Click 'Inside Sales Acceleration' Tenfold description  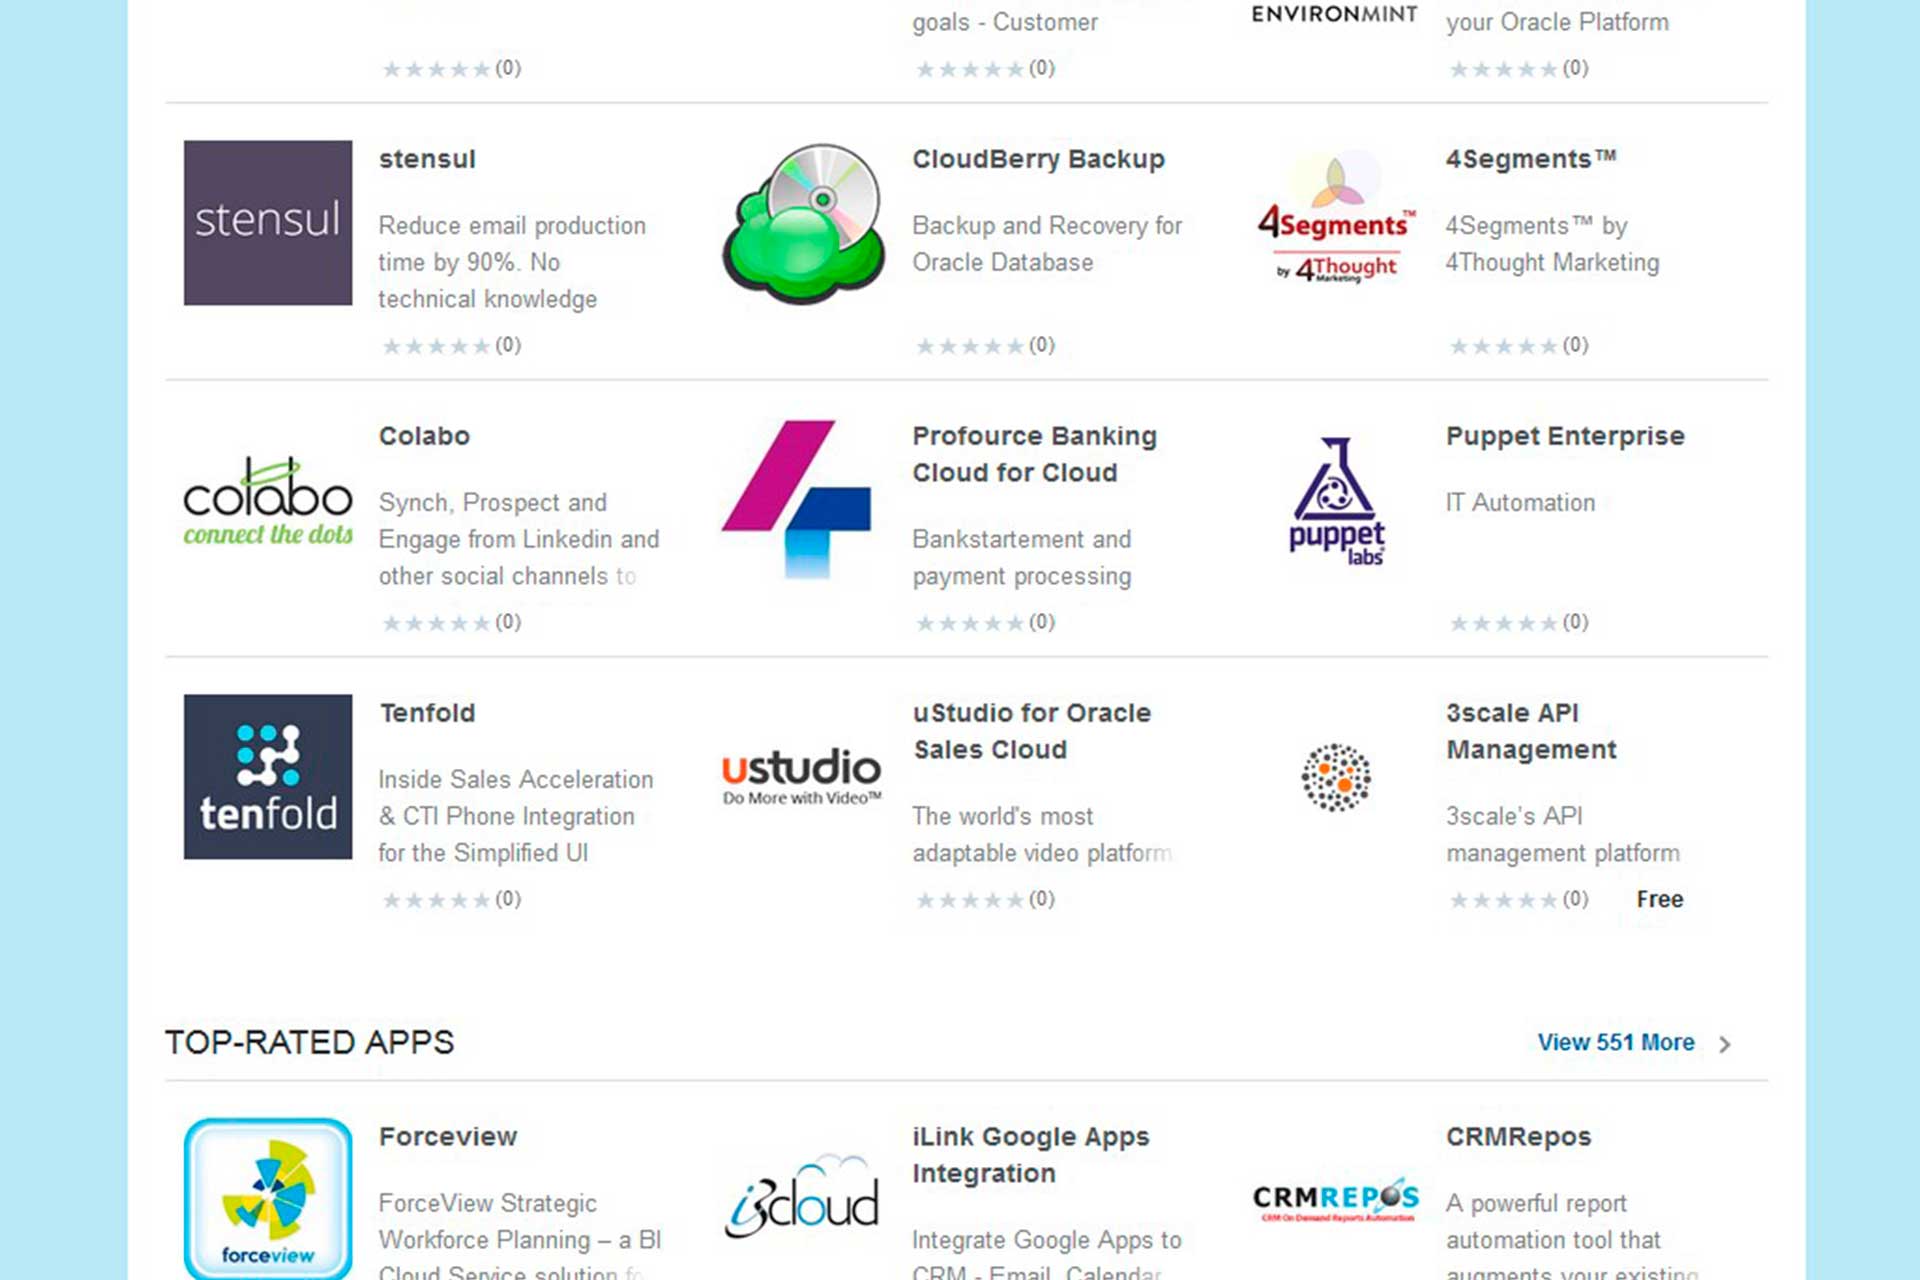[516, 816]
